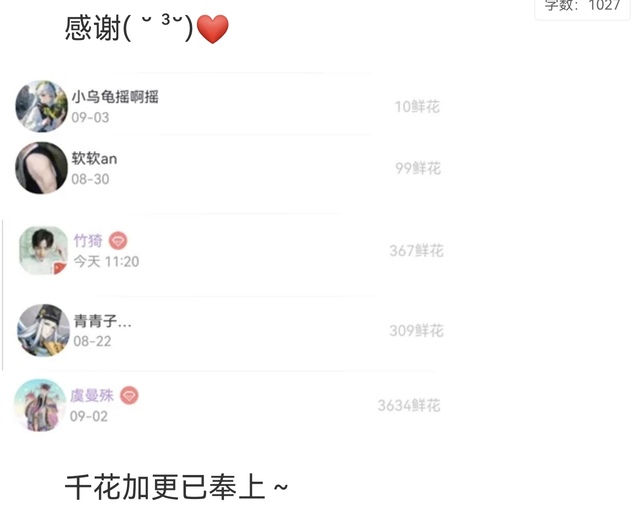The image size is (640, 515).
Task: Open 竹猗 profile avatar
Action: click(43, 250)
